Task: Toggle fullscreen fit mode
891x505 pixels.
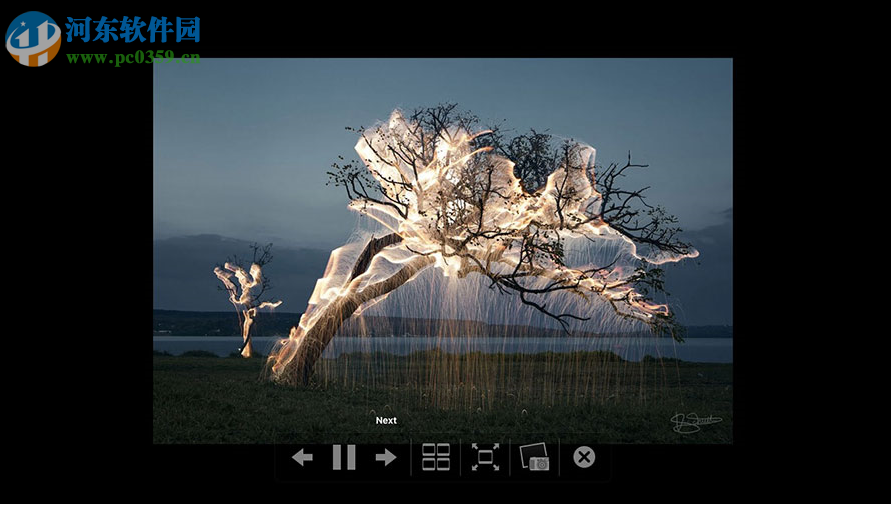Action: pyautogui.click(x=485, y=457)
